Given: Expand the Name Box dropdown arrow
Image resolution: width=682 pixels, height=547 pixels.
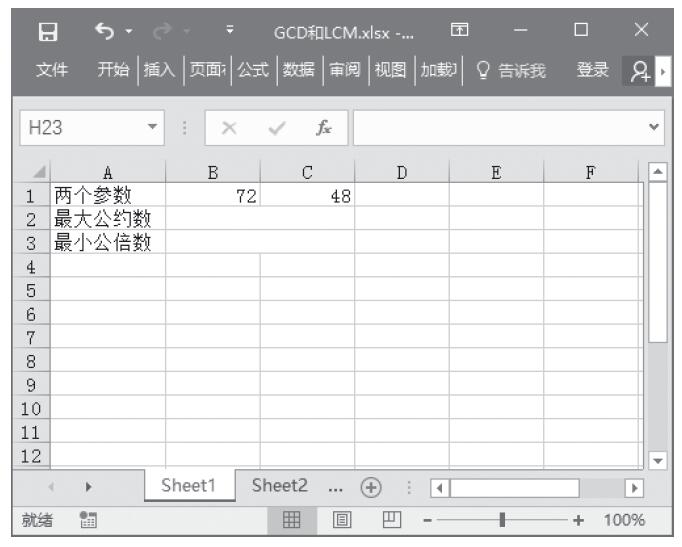Looking at the screenshot, I should click(x=151, y=129).
